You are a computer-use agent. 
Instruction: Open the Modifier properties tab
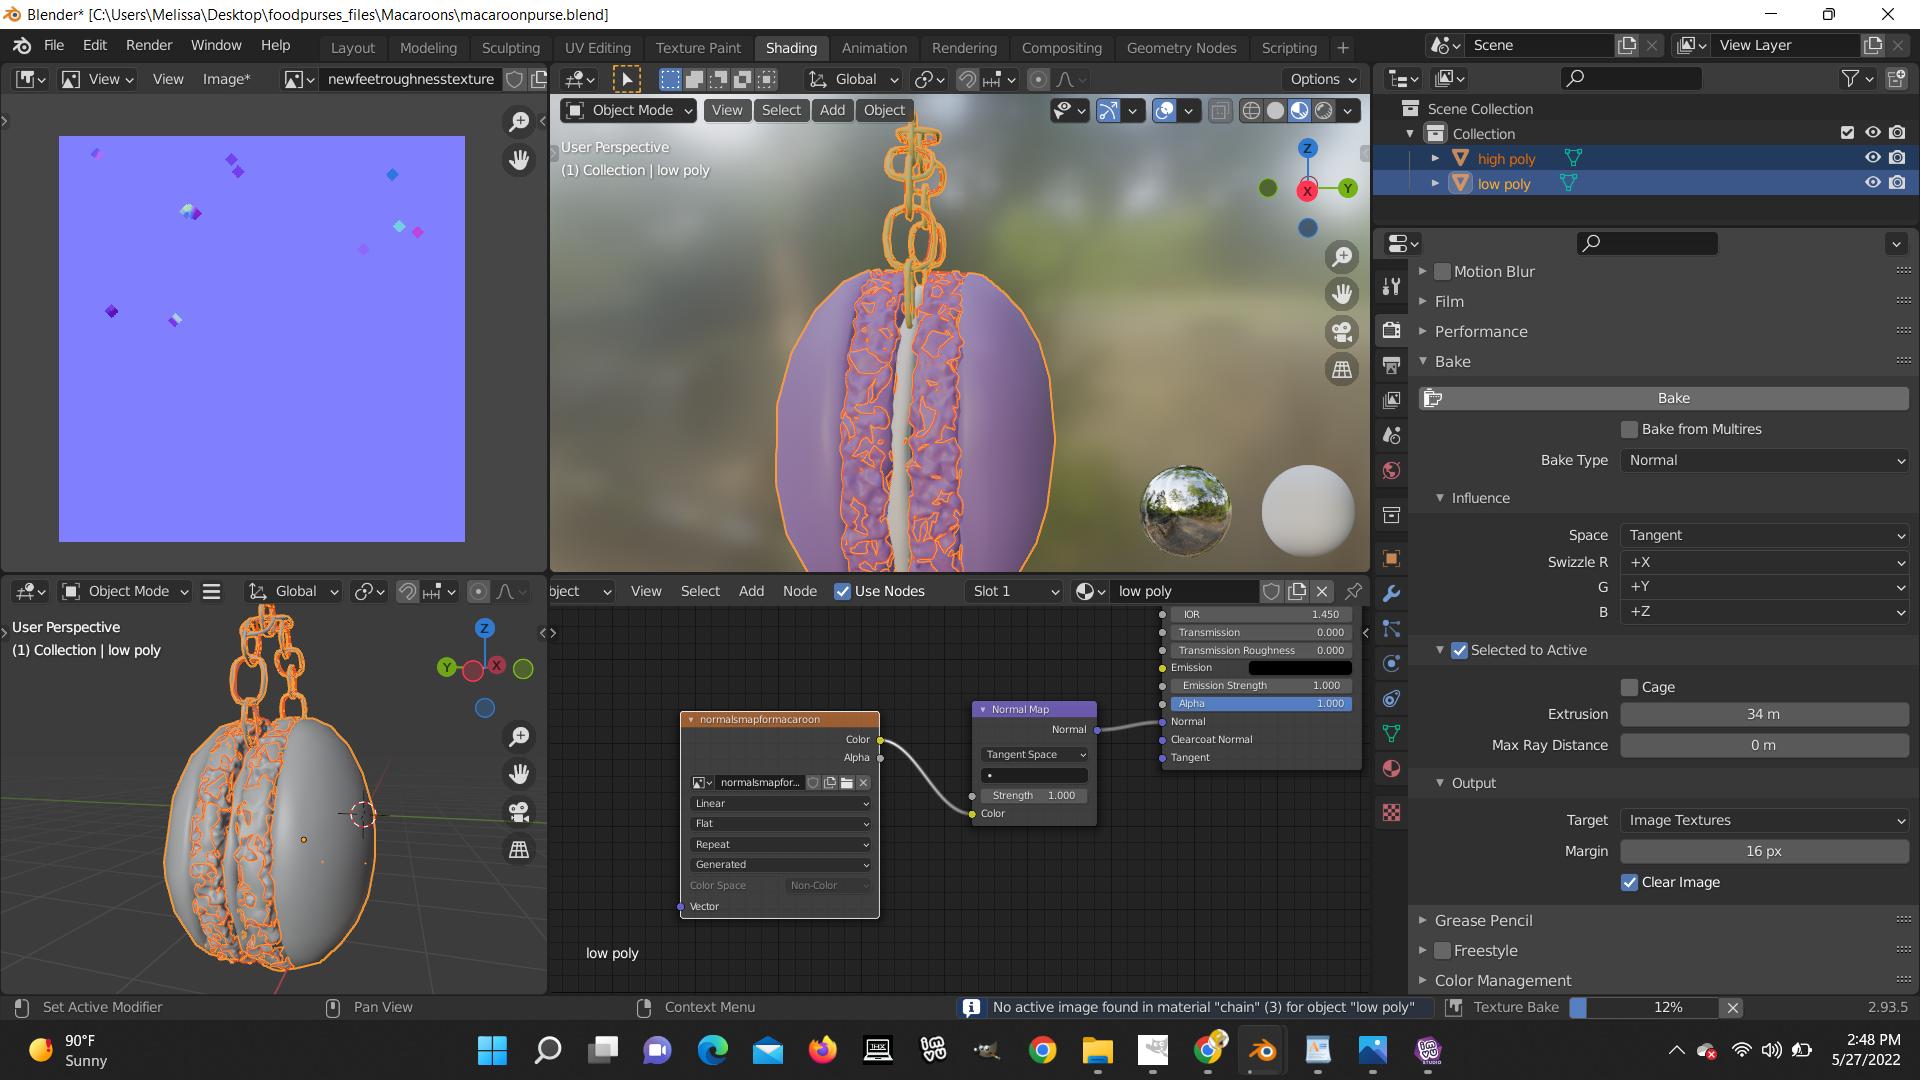1391,593
